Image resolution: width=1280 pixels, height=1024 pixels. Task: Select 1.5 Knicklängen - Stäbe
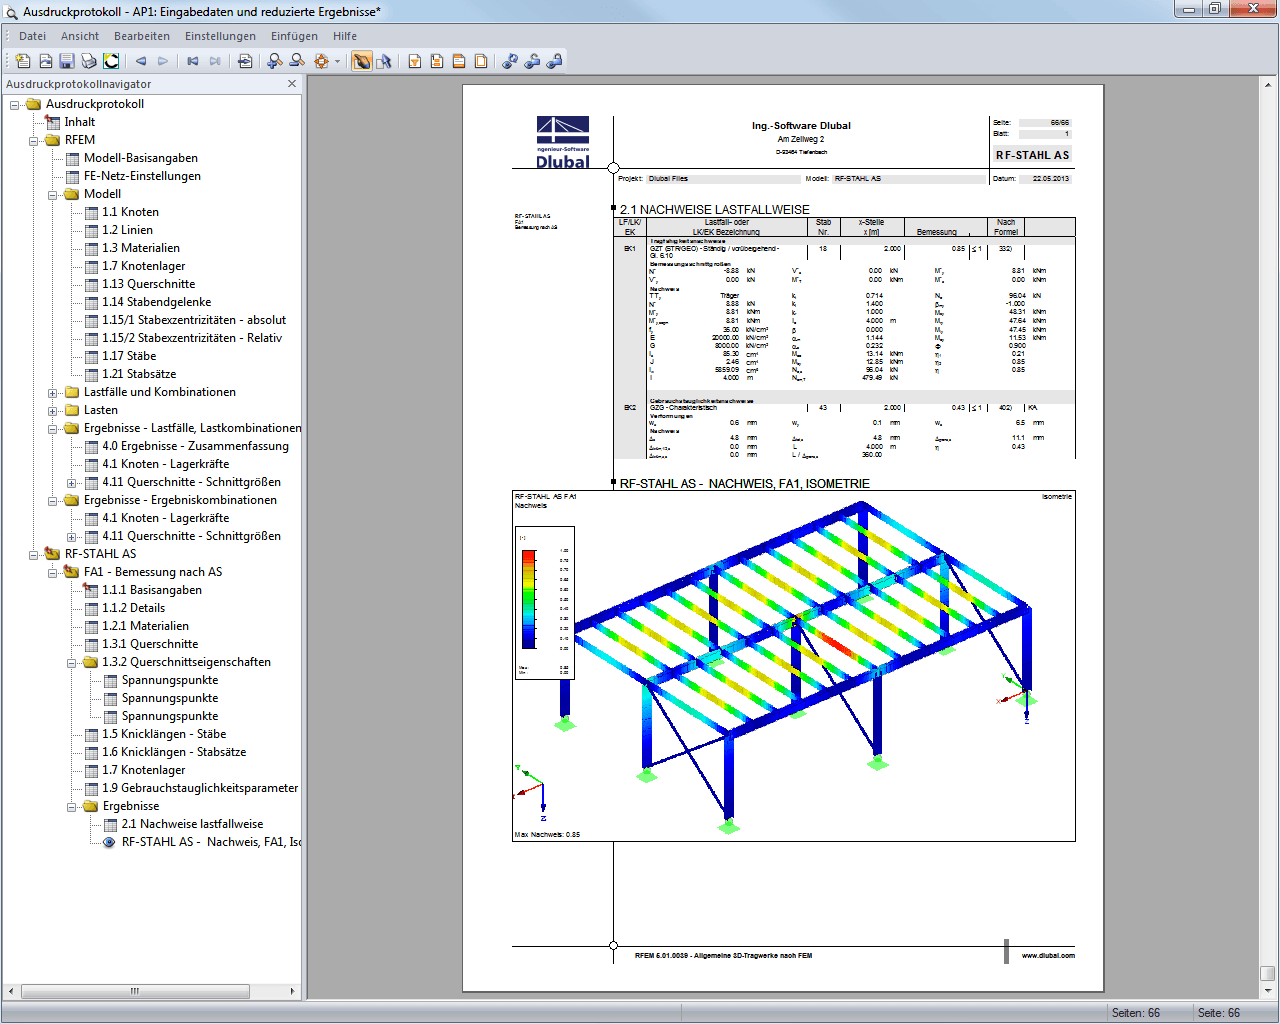coord(164,734)
